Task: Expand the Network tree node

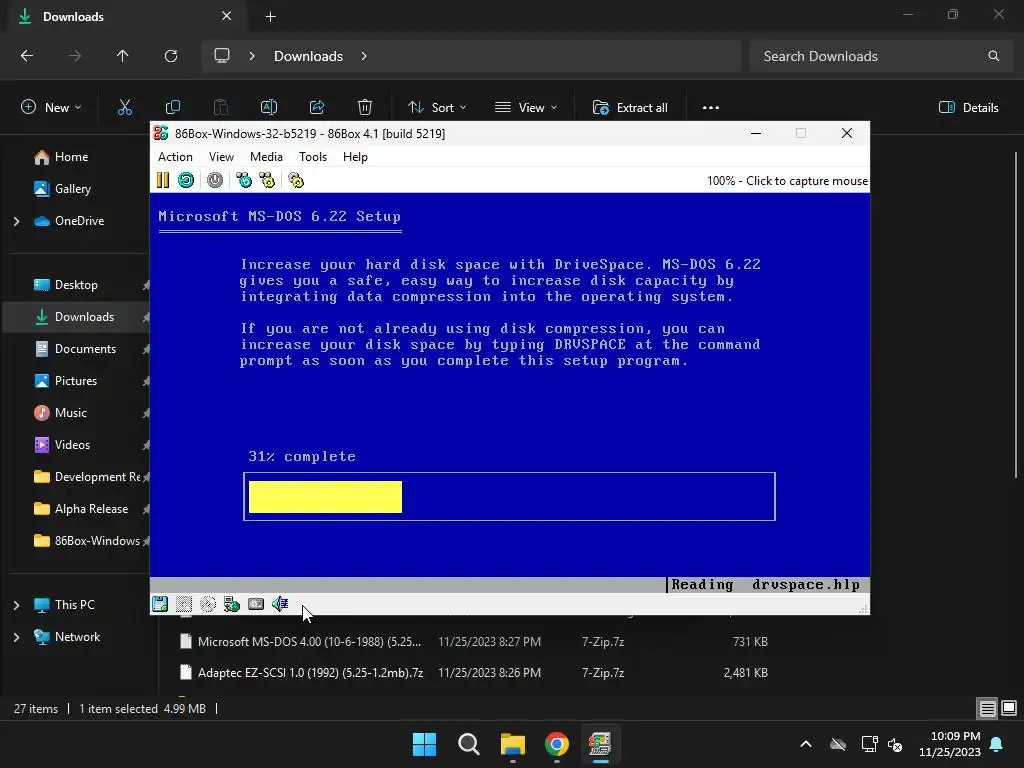Action: [x=16, y=637]
